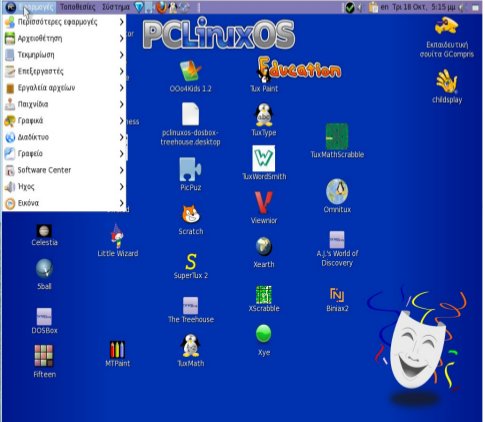Launch the TuxMath penguin icon
This screenshot has width=485, height=422.
(x=191, y=346)
